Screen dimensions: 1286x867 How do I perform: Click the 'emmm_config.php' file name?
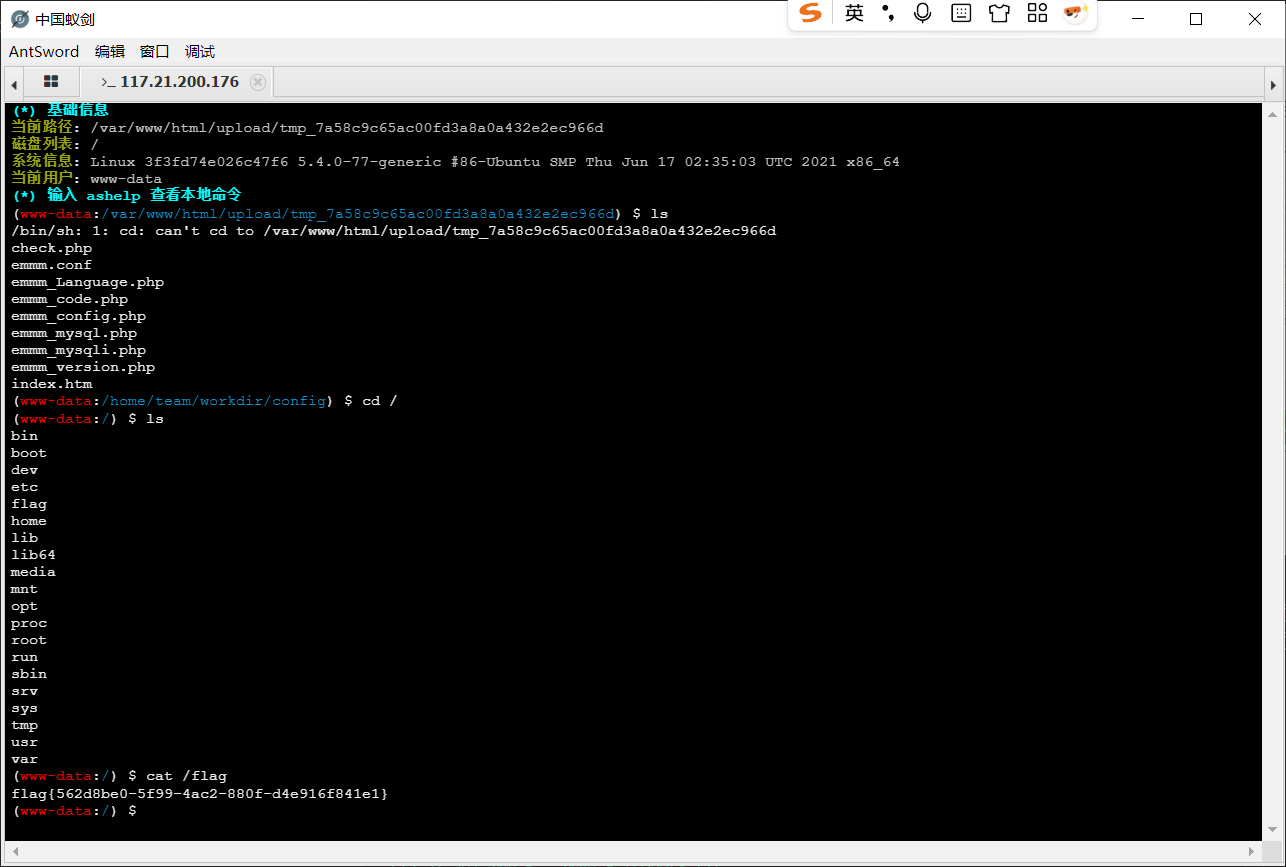78,316
